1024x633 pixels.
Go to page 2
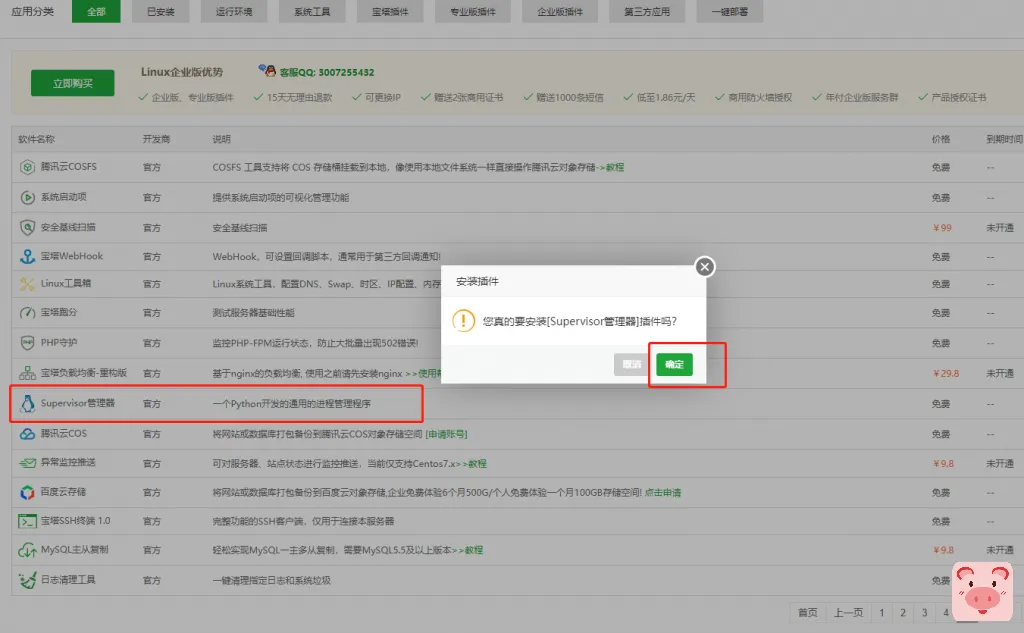click(x=903, y=612)
